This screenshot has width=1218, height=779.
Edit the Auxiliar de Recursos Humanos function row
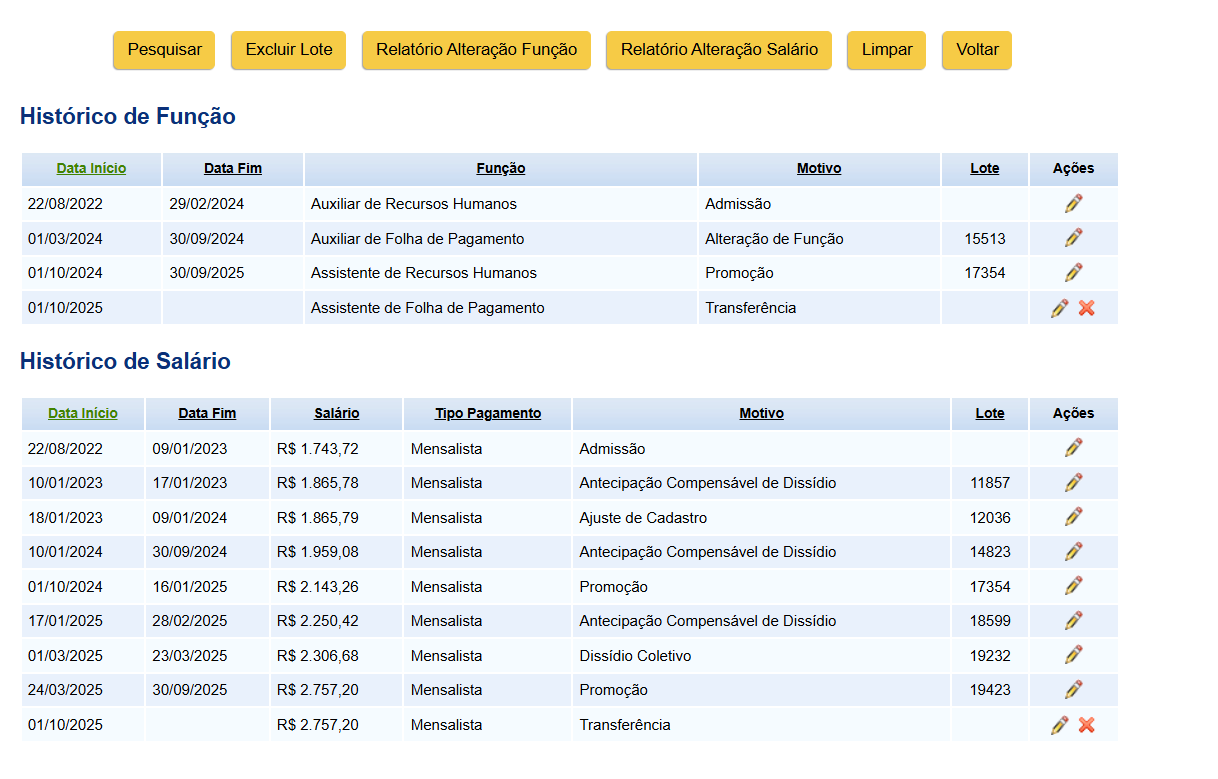[x=1073, y=204]
